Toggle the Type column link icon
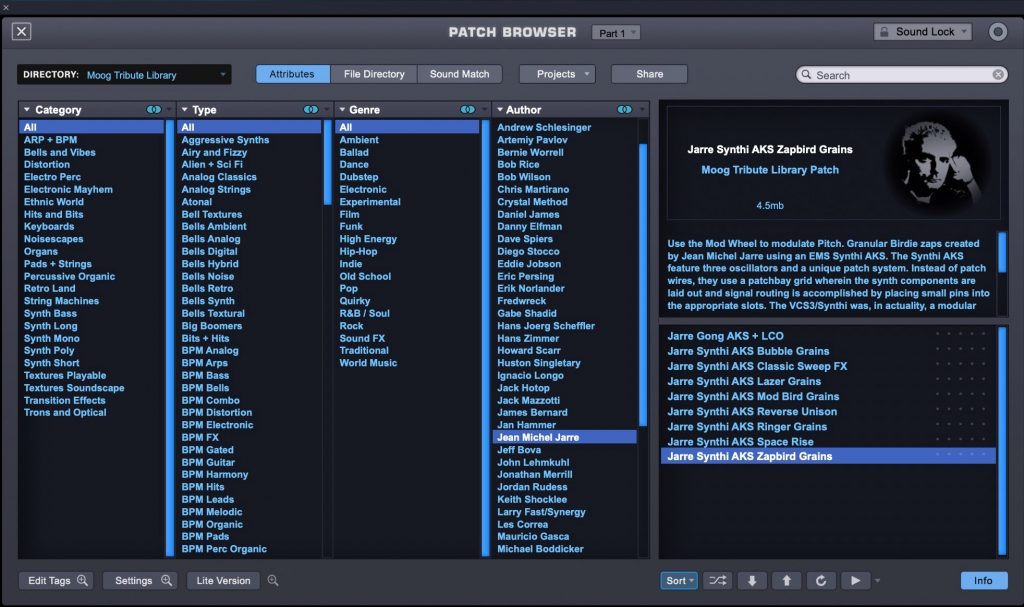1024x607 pixels. point(311,110)
